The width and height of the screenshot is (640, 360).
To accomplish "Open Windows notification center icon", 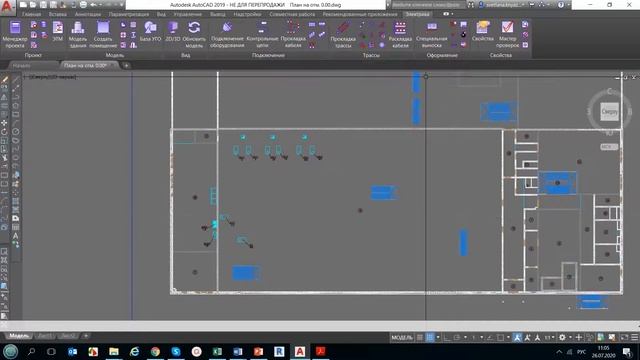I will [627, 351].
